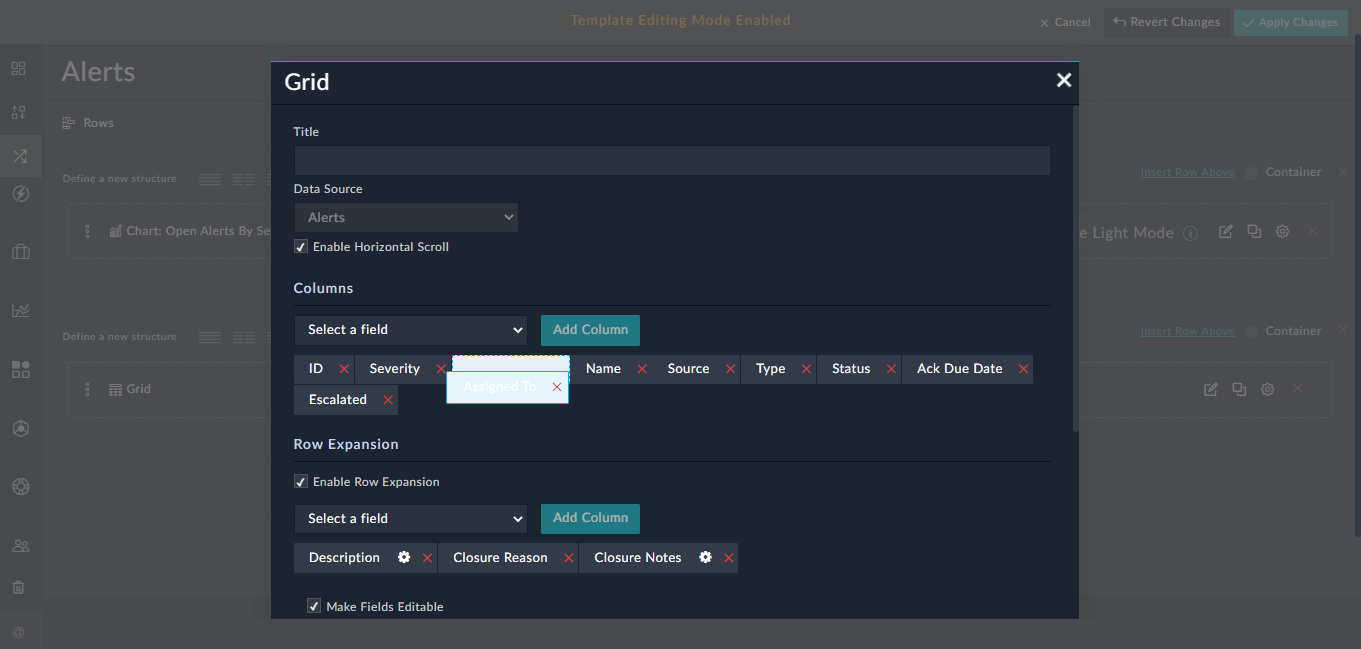The height and width of the screenshot is (649, 1361).
Task: Remove the Name column chip
Action: 642,369
